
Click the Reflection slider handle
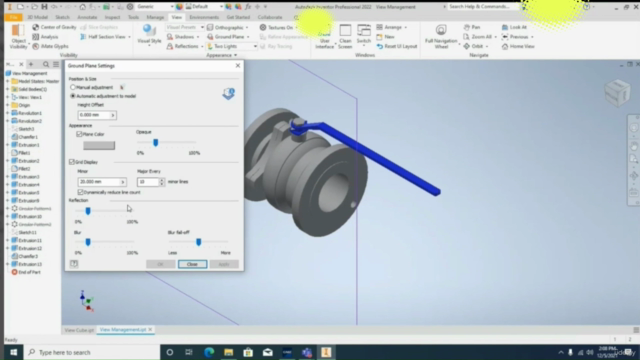(88, 211)
